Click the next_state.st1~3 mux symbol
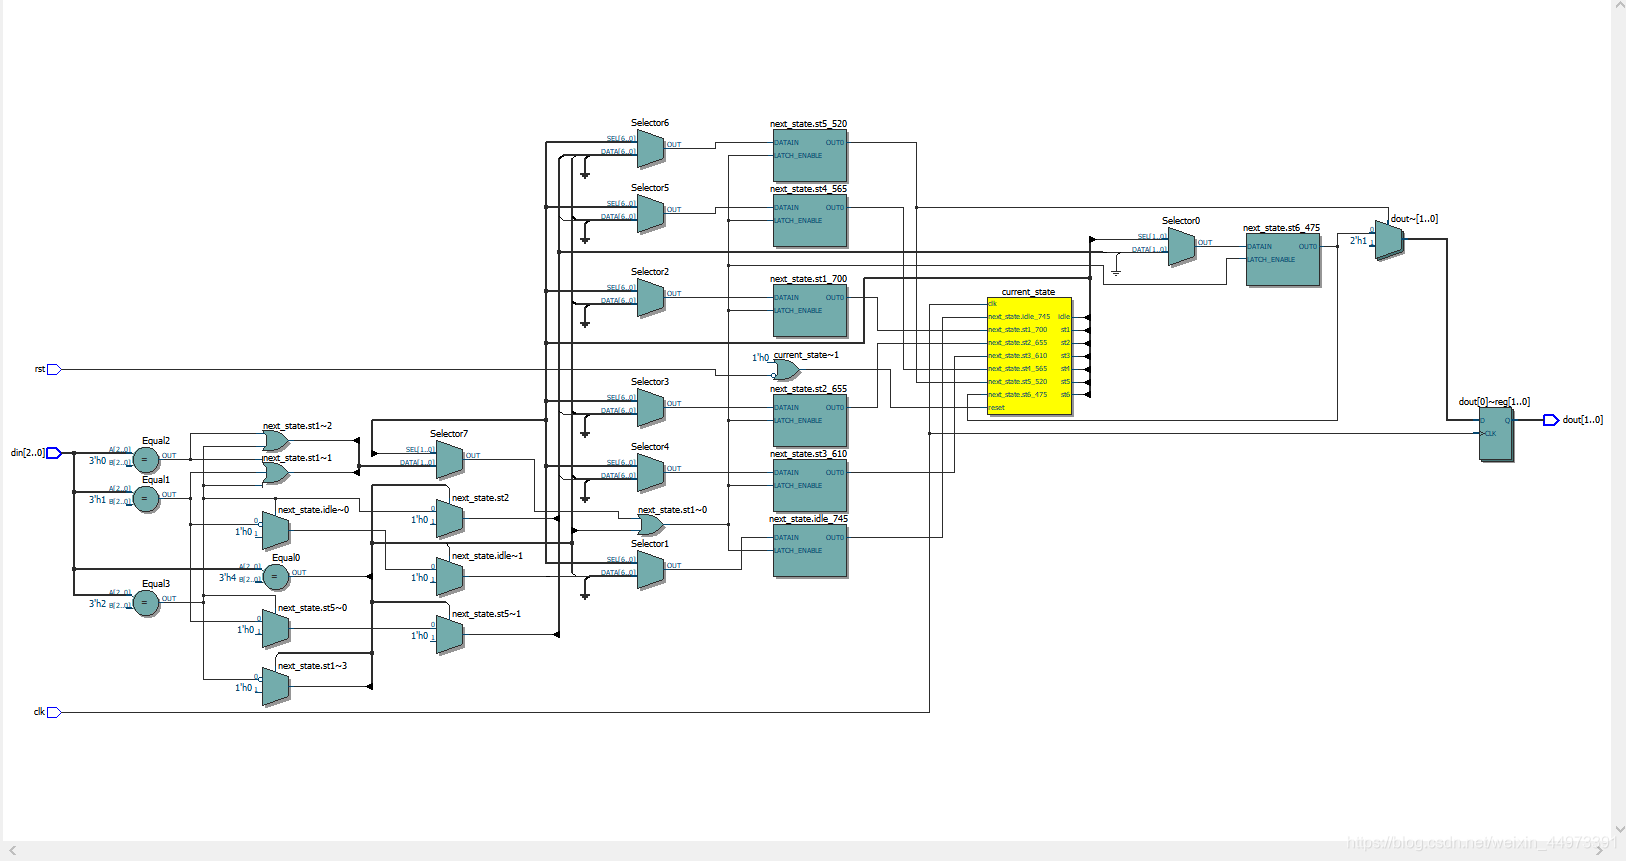 [276, 687]
